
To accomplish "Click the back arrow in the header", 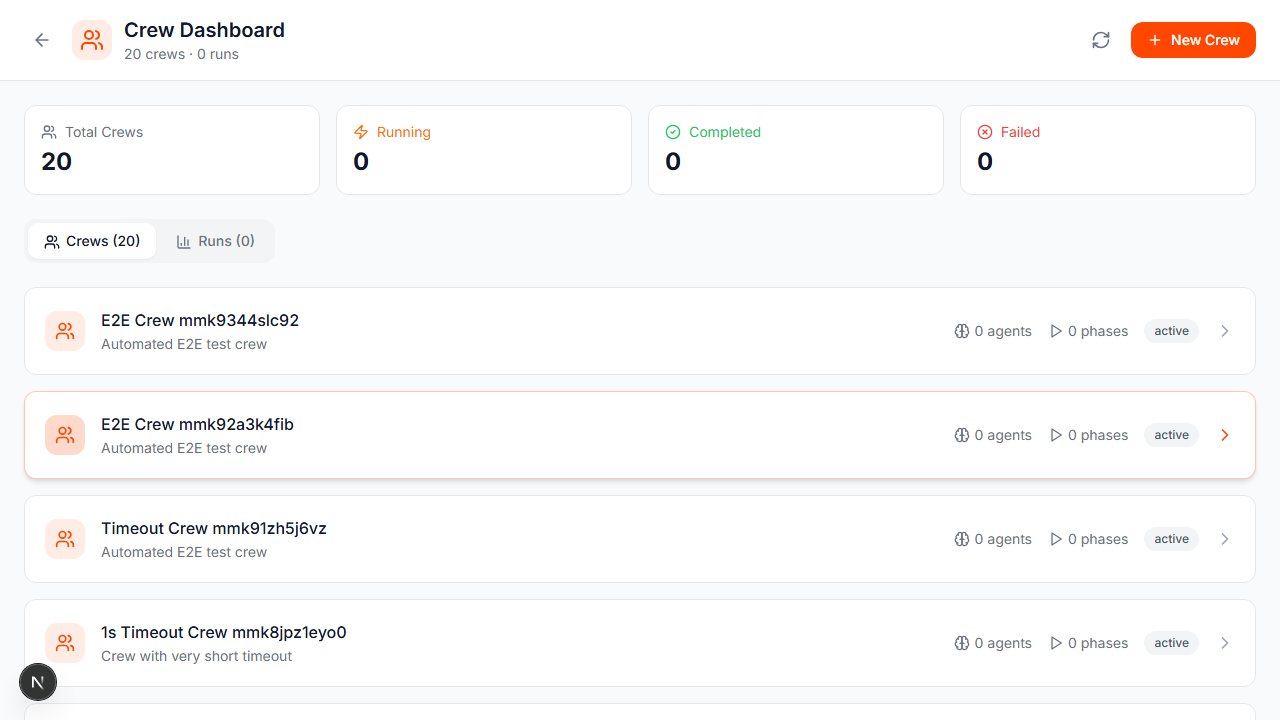I will tap(41, 39).
